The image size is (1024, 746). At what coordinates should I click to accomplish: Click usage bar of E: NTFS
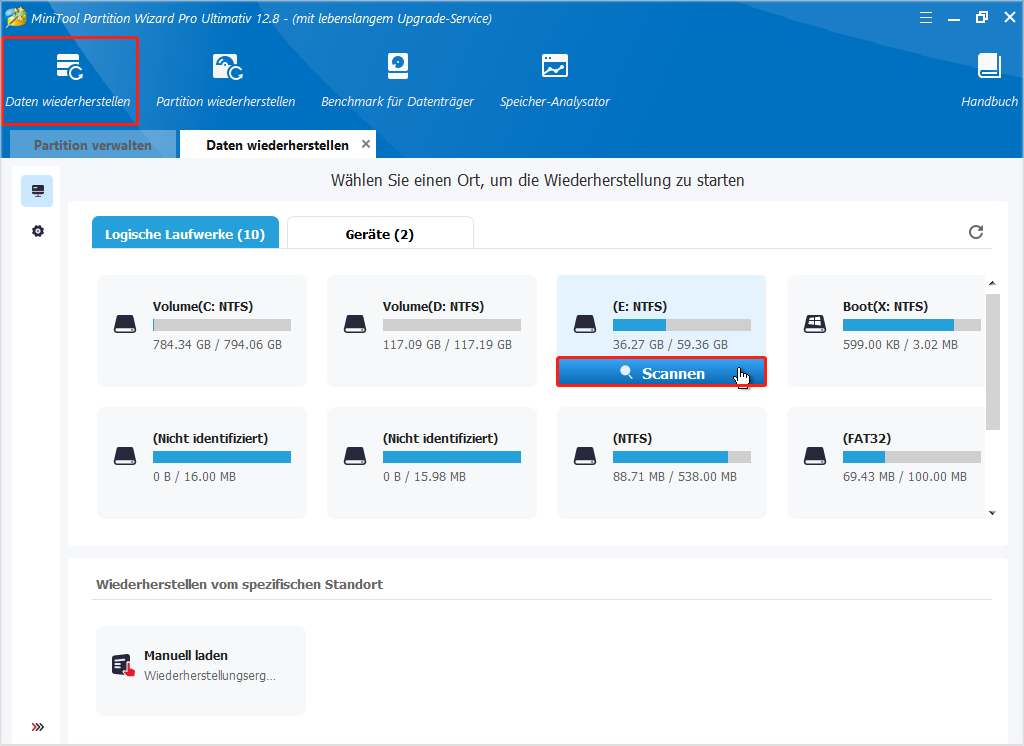(681, 325)
